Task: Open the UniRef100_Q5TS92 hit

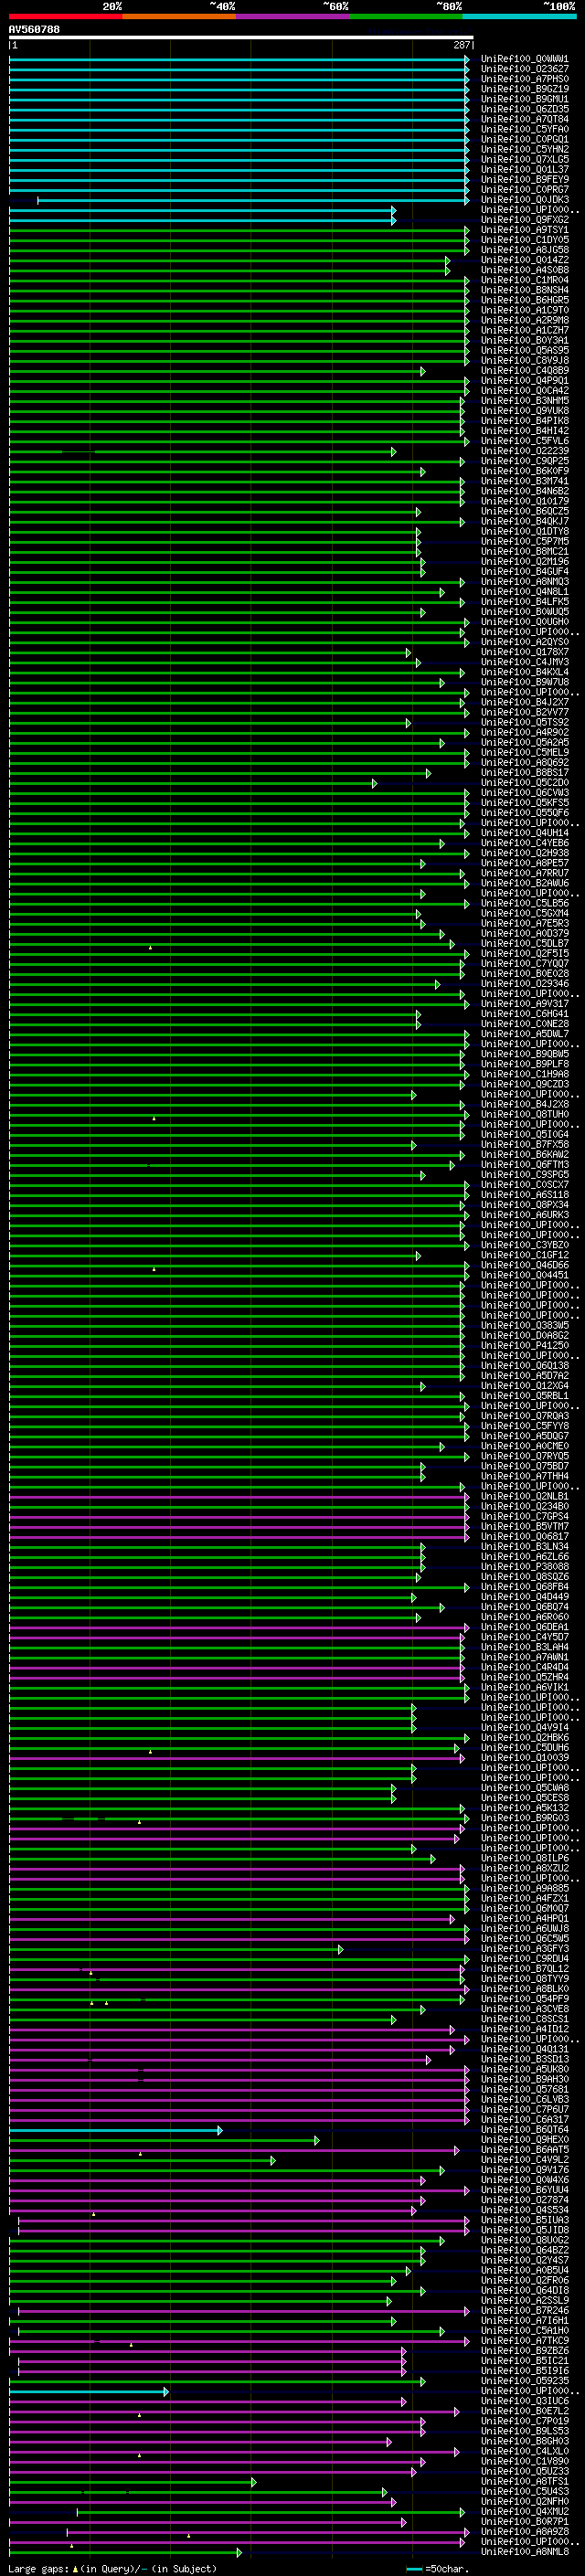Action: click(524, 722)
